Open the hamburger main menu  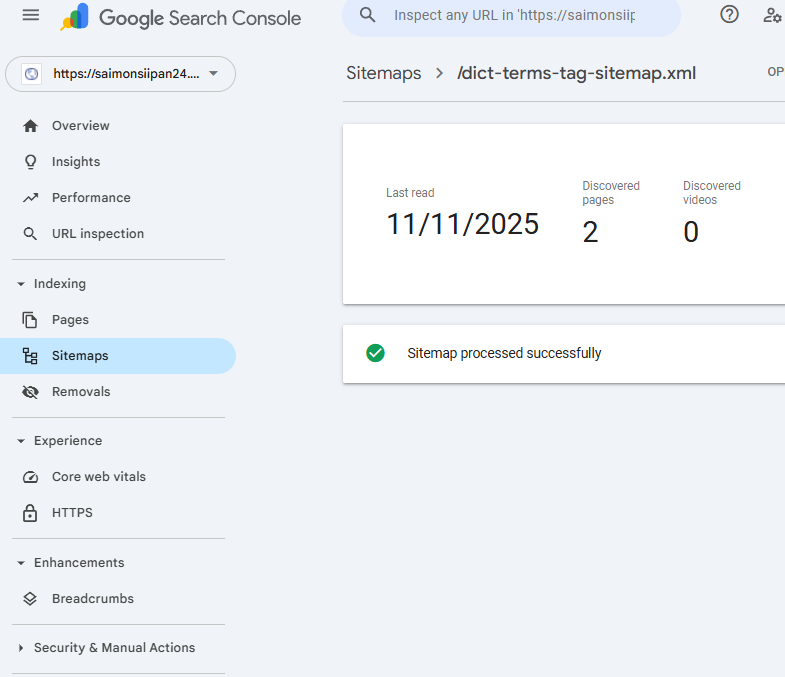(31, 16)
